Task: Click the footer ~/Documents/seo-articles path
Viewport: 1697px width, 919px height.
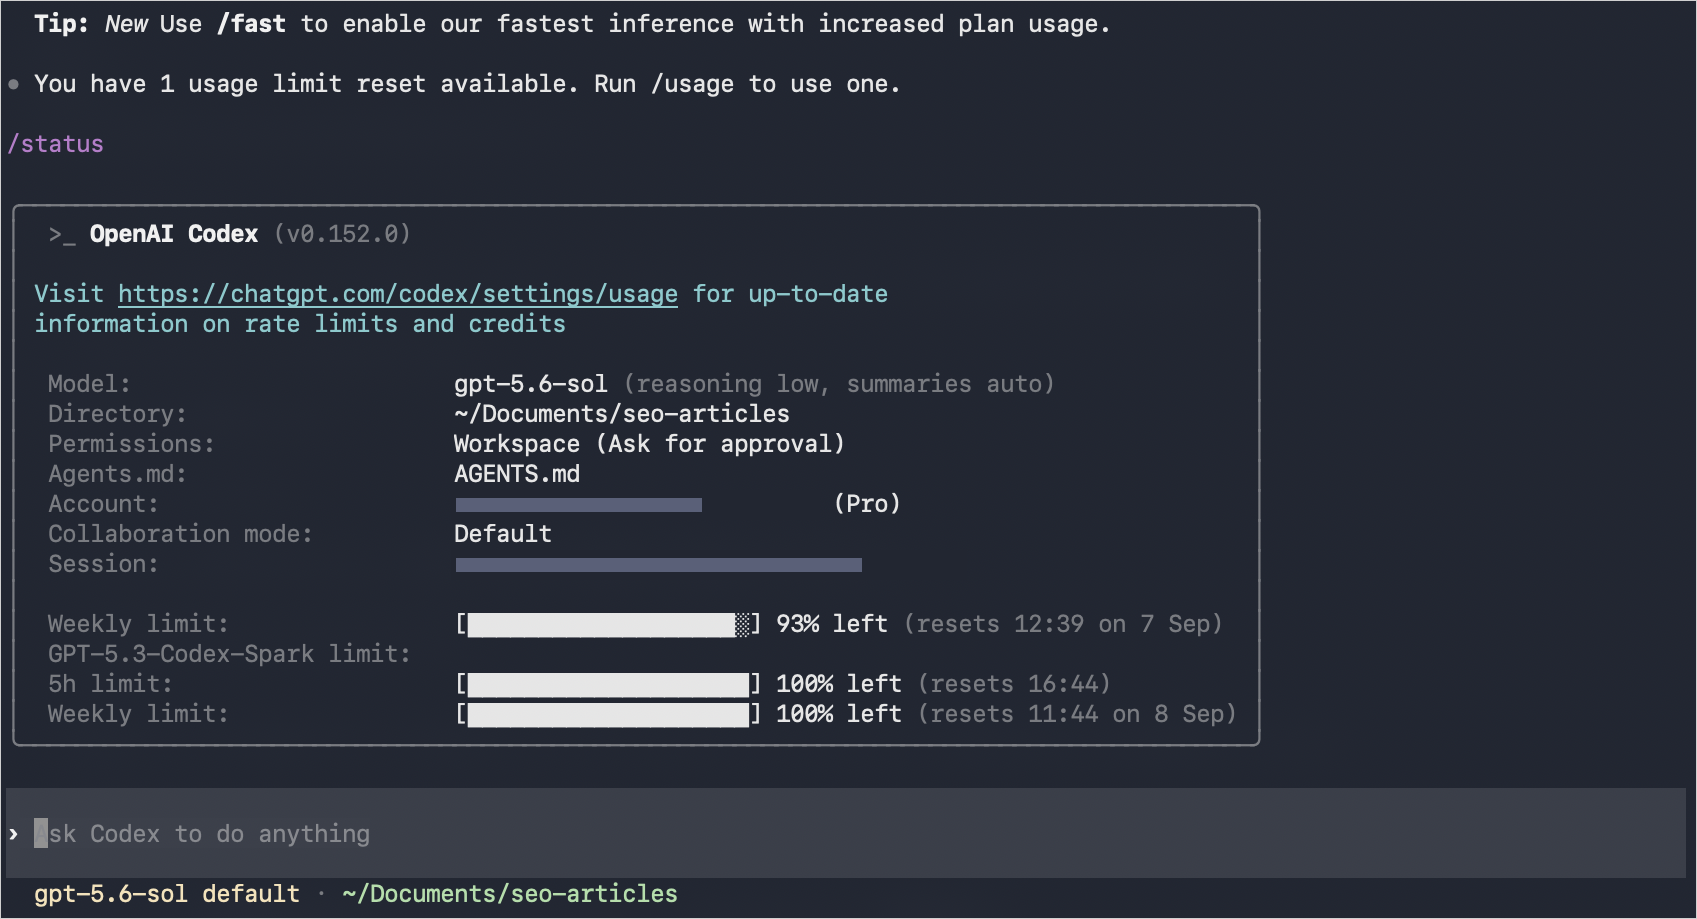Action: coord(510,894)
